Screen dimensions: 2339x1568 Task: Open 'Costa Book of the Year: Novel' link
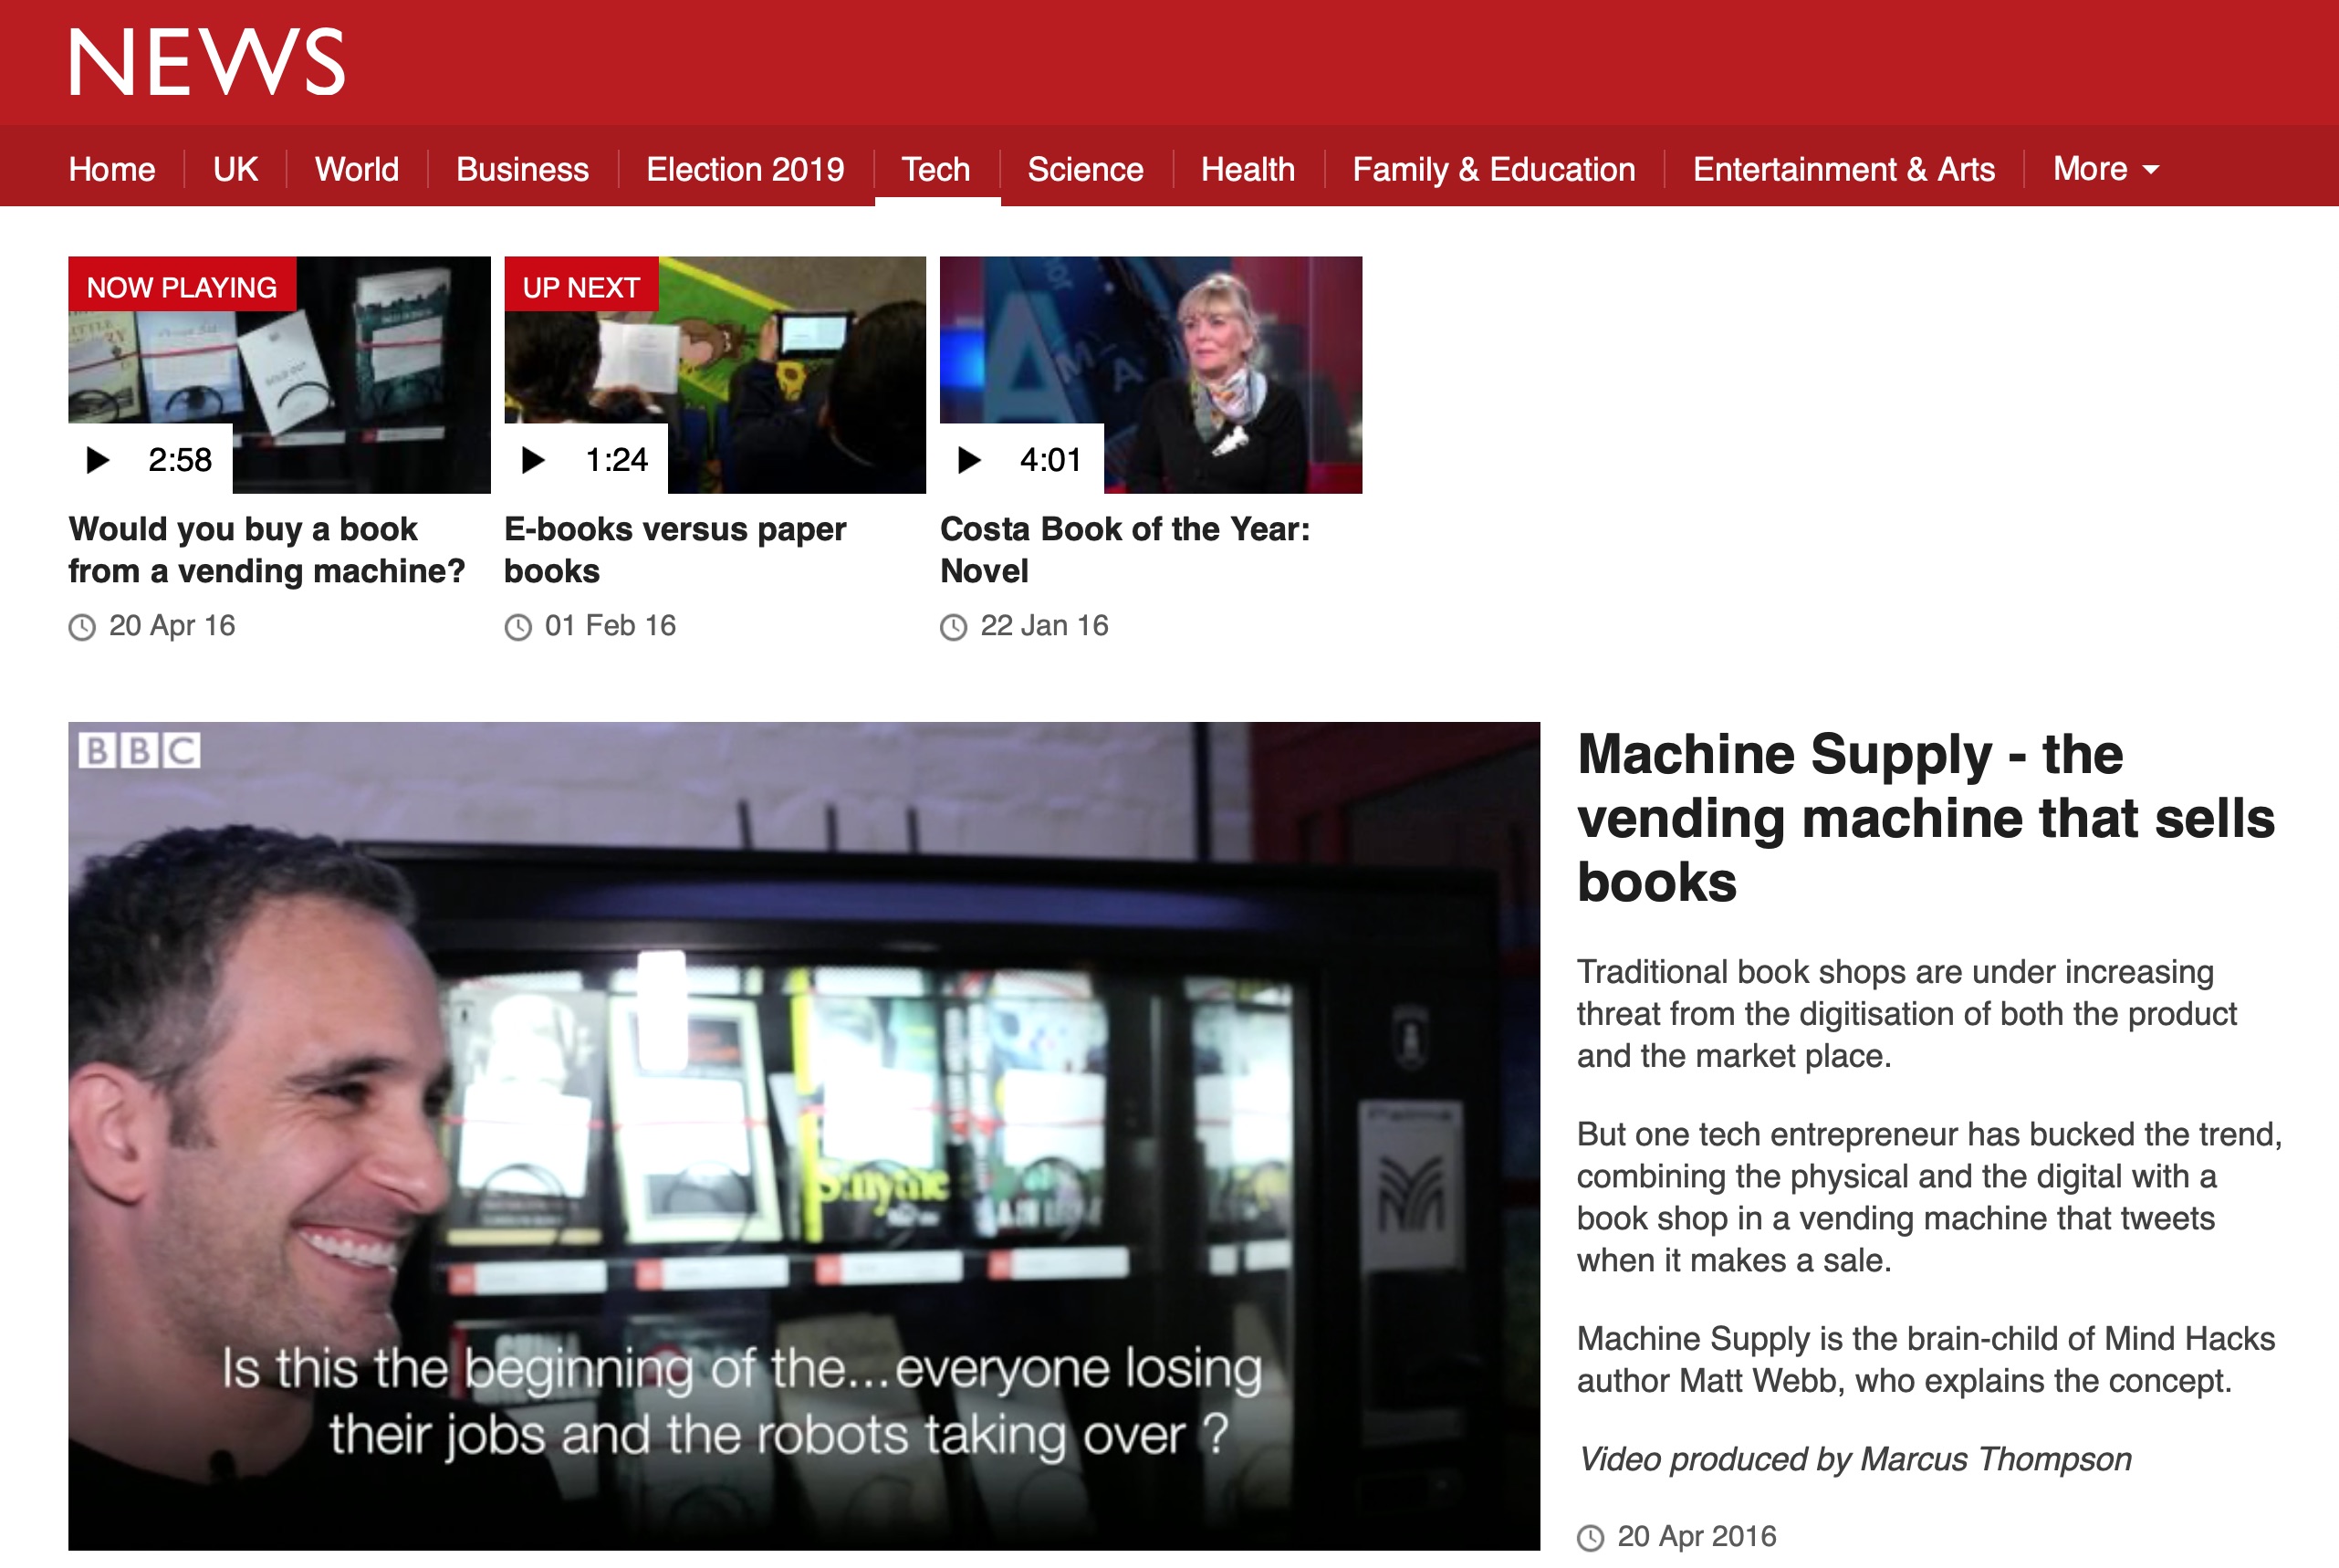(x=1125, y=549)
